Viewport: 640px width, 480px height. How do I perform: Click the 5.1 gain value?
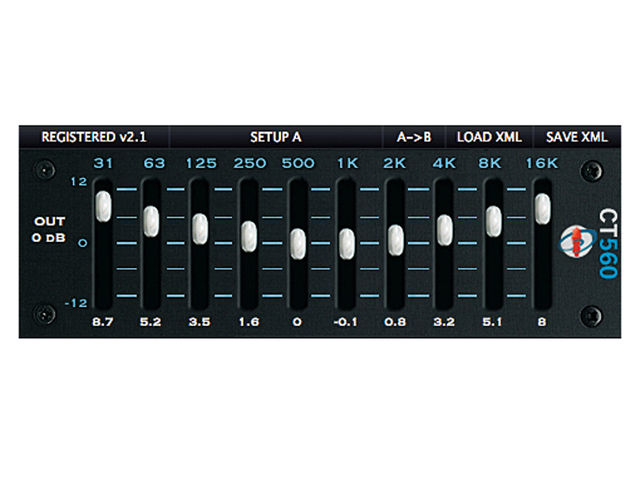pyautogui.click(x=492, y=322)
